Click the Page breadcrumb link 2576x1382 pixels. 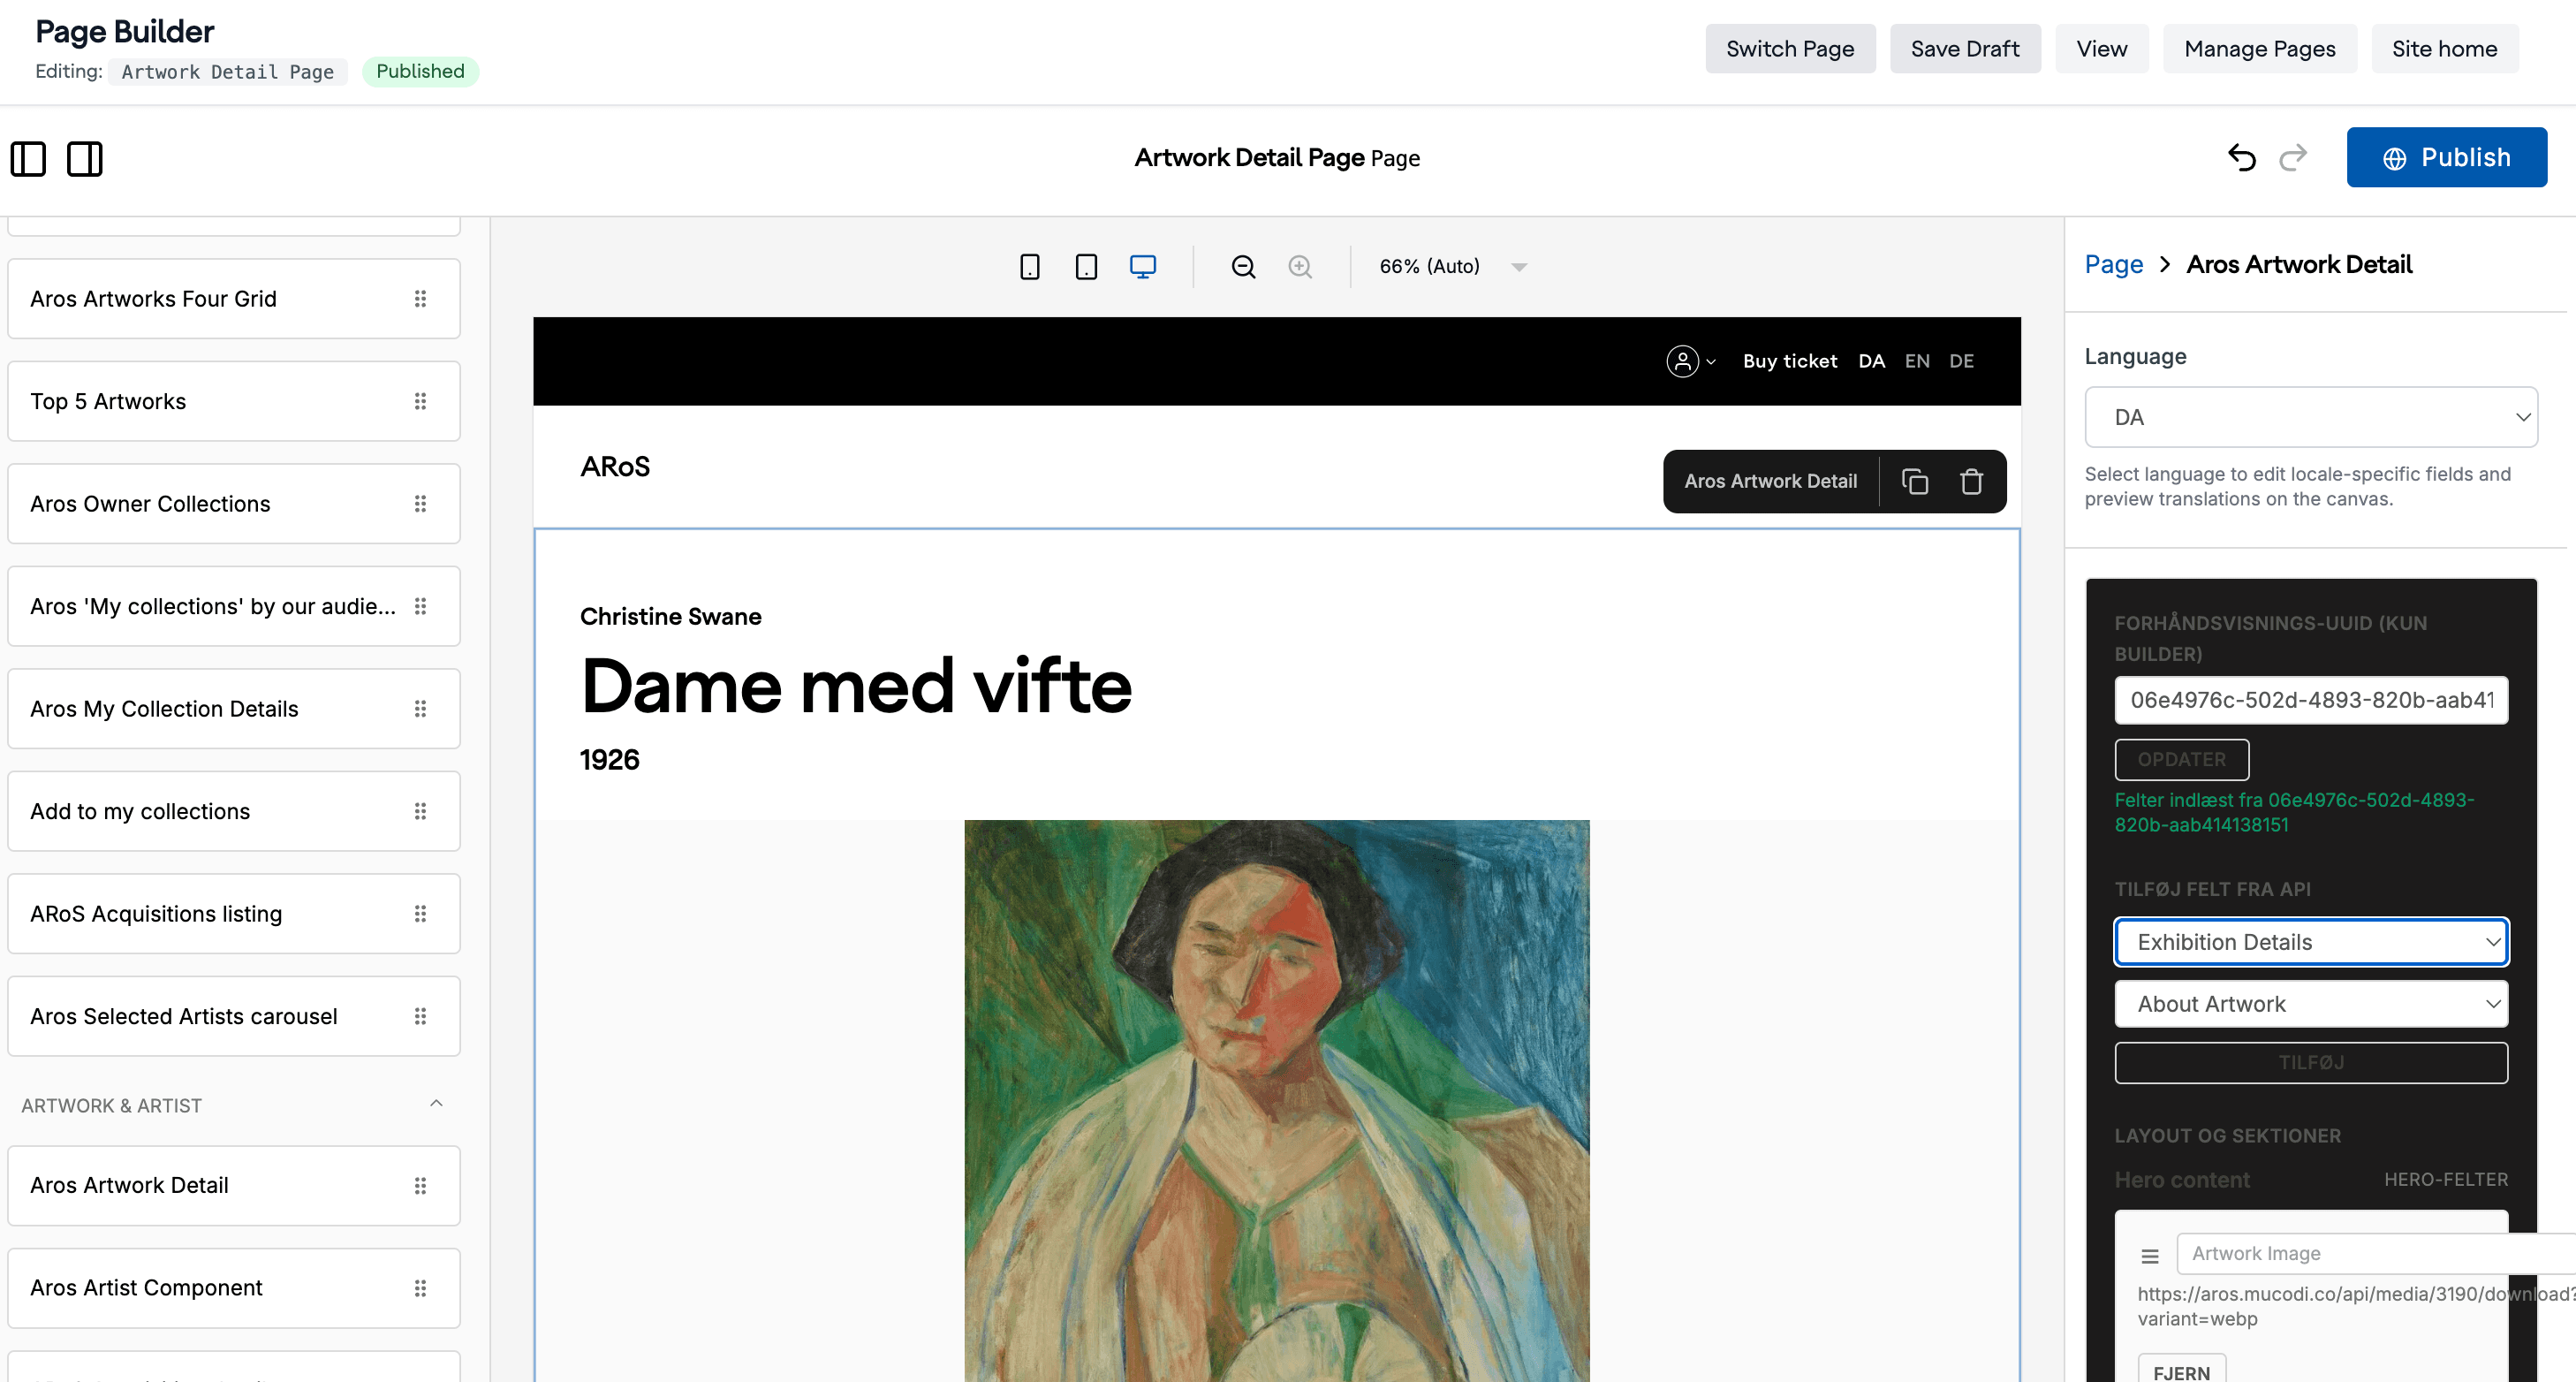tap(2113, 264)
